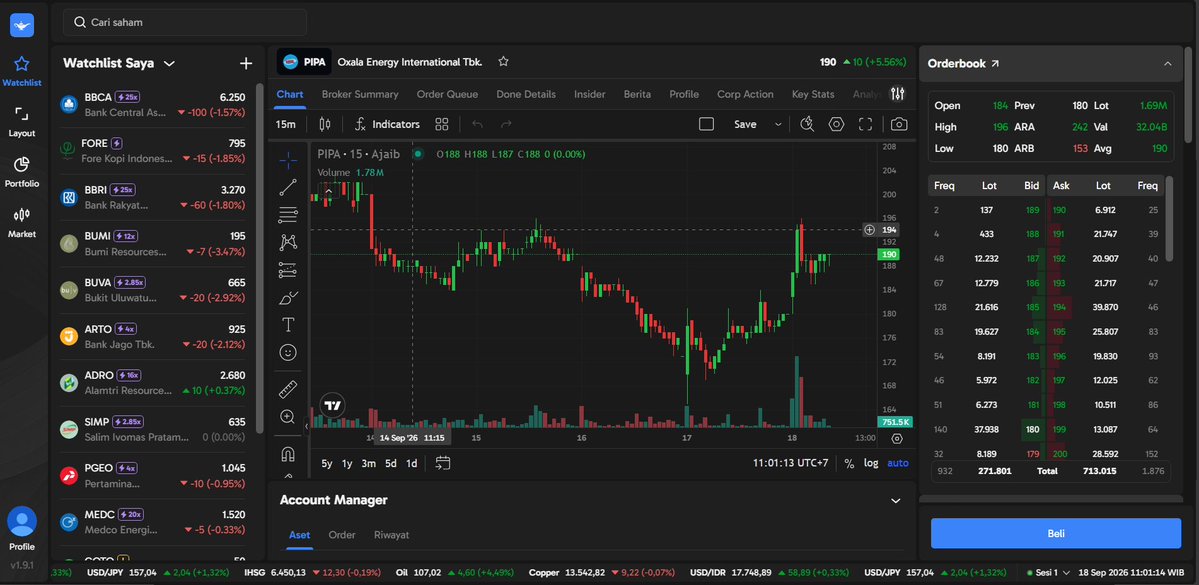1199x585 pixels.
Task: Open the Indicators dialog
Action: [x=387, y=124]
